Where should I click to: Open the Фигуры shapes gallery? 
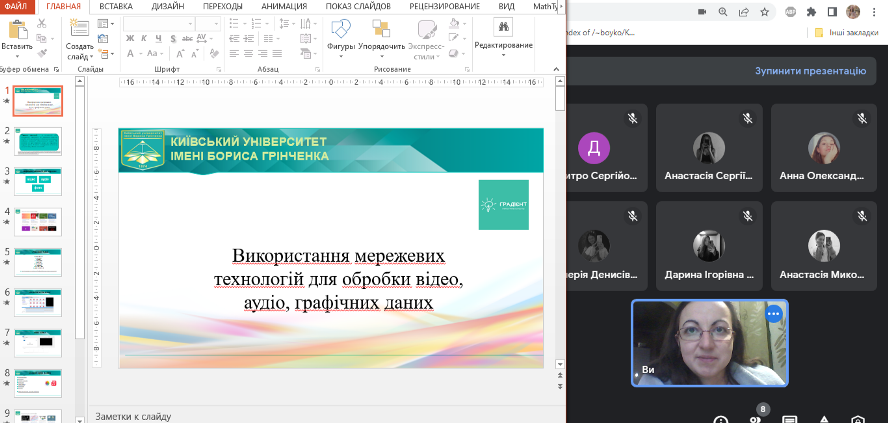pyautogui.click(x=341, y=29)
